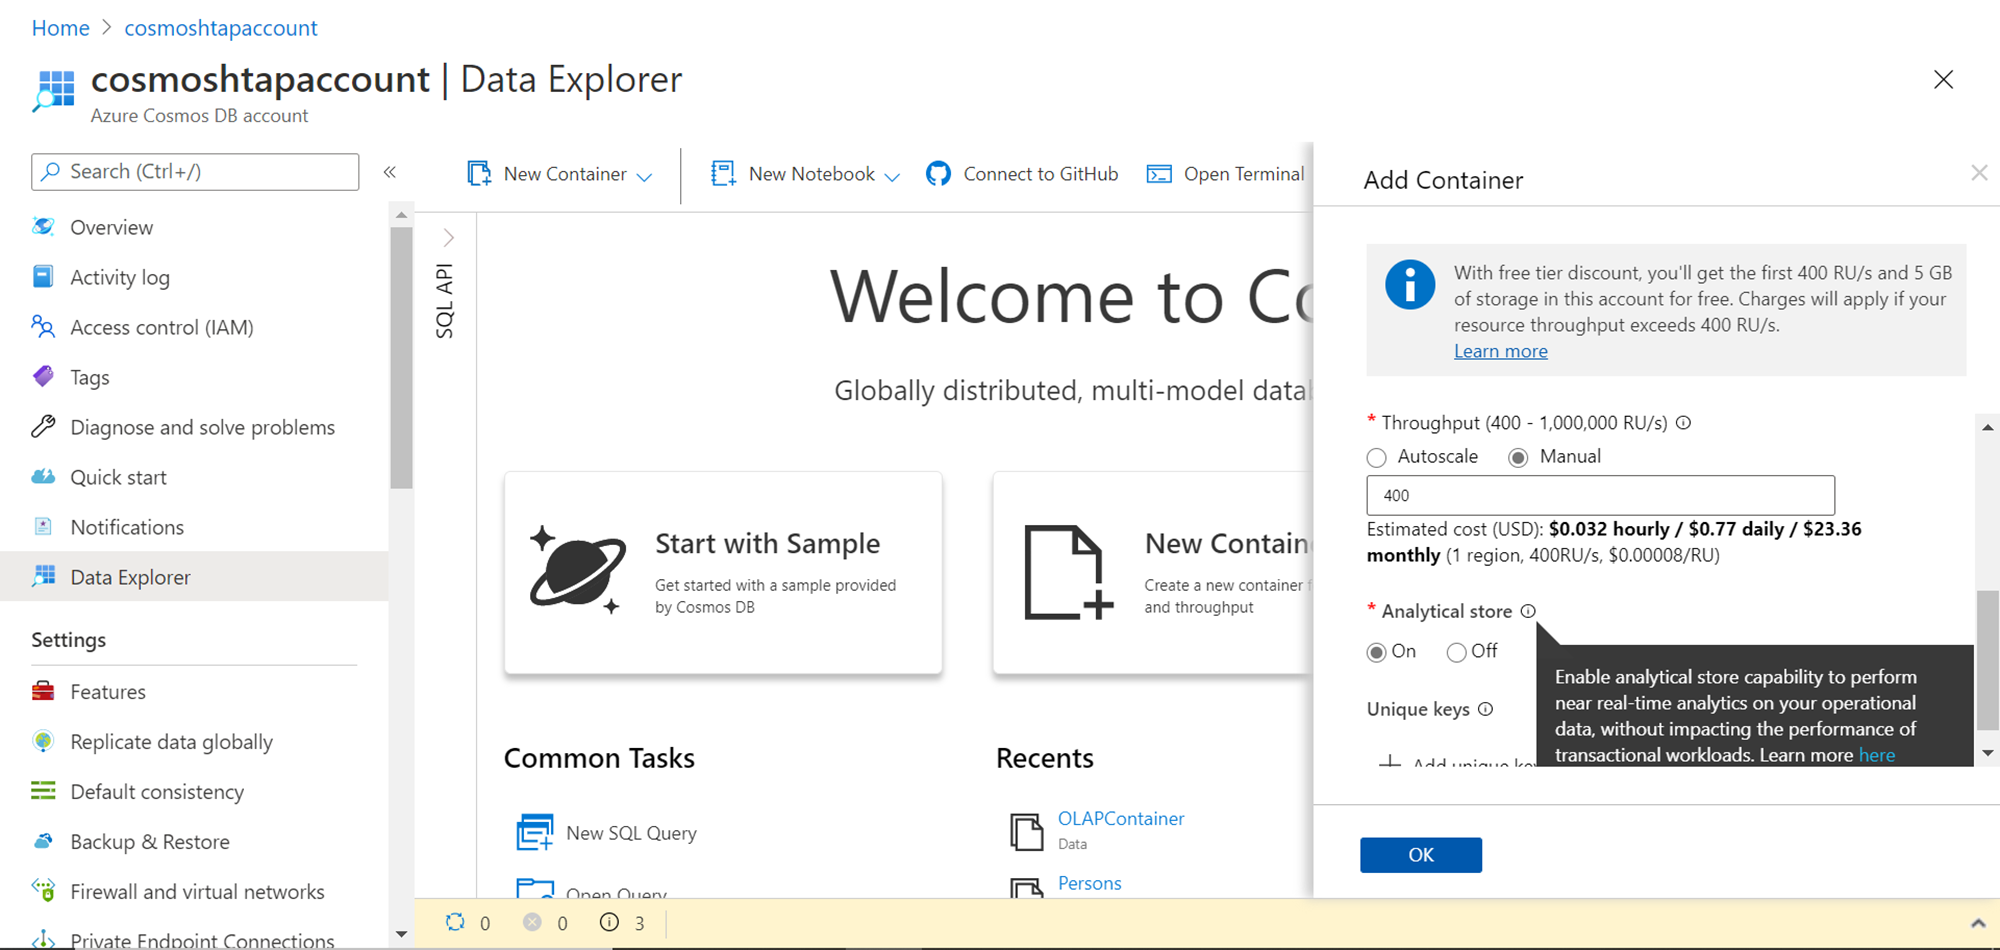2000x950 pixels.
Task: Expand the New Container dropdown arrow
Action: [645, 176]
